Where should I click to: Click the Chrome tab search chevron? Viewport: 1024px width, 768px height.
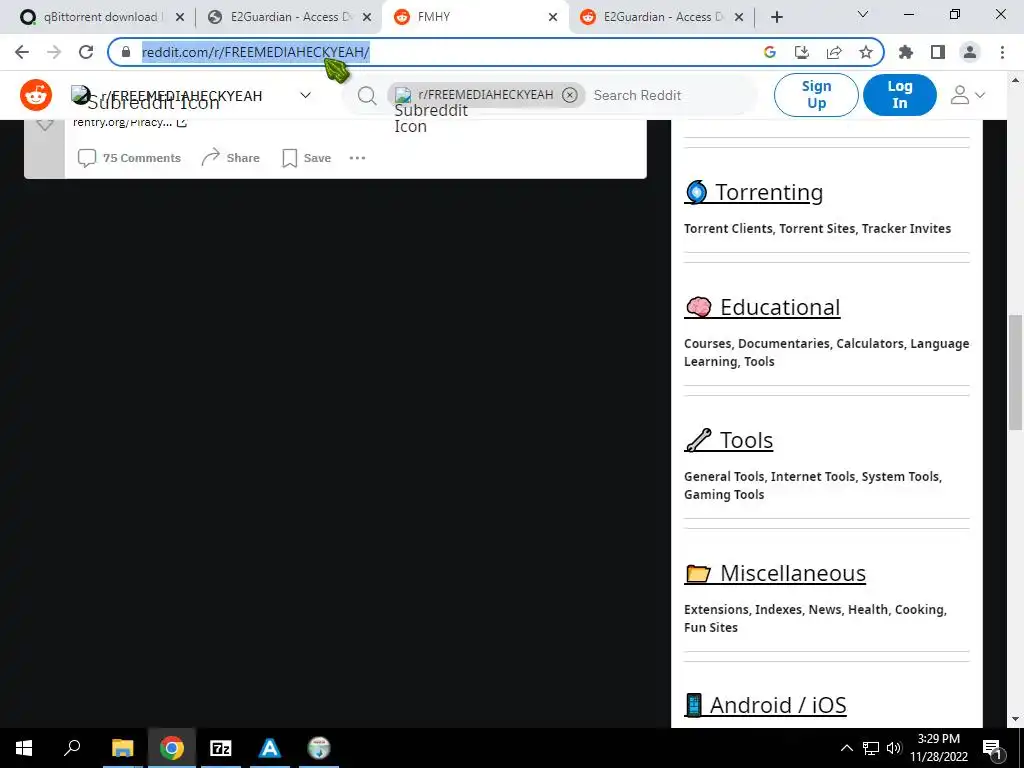[x=863, y=14]
